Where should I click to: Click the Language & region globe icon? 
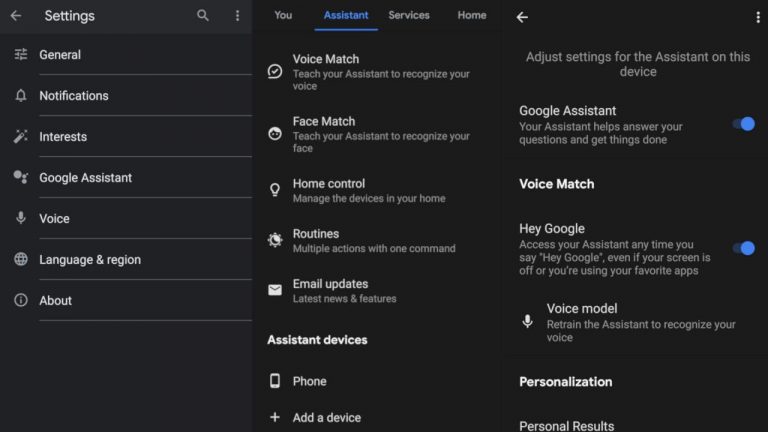tap(21, 259)
